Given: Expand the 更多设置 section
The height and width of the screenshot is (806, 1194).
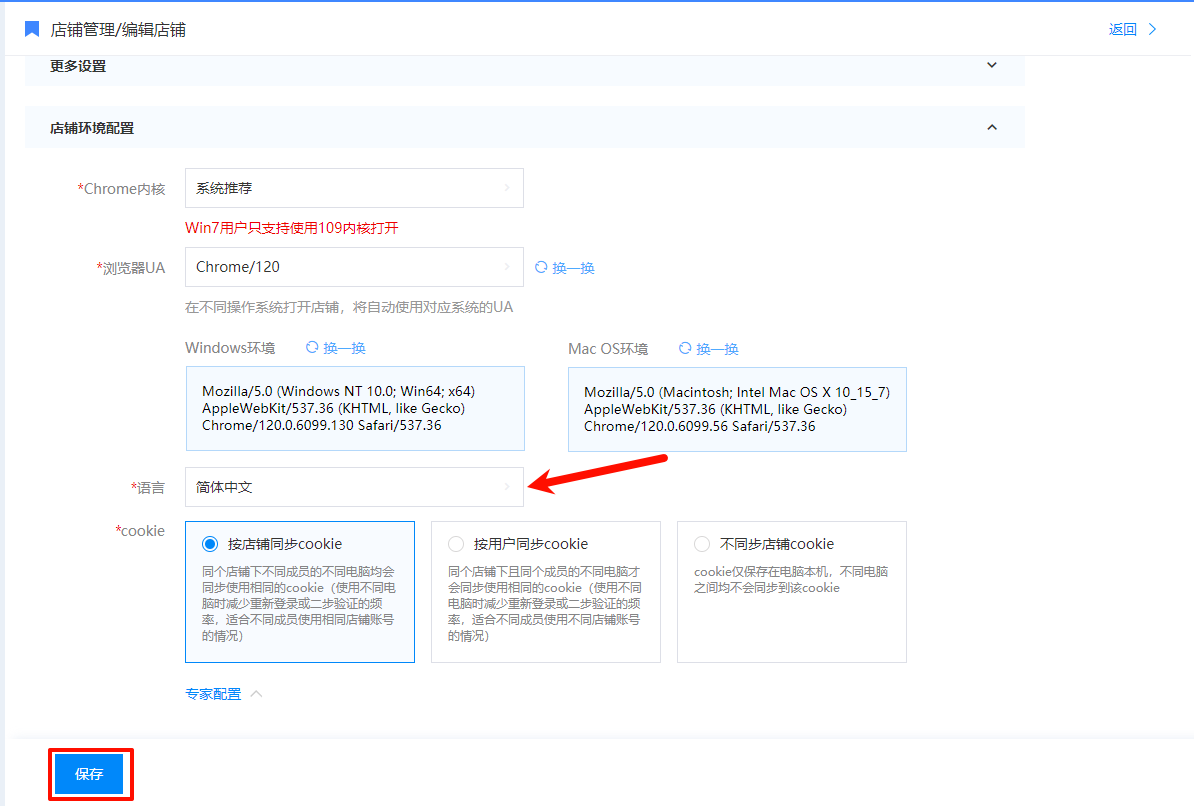Looking at the screenshot, I should pyautogui.click(x=992, y=66).
